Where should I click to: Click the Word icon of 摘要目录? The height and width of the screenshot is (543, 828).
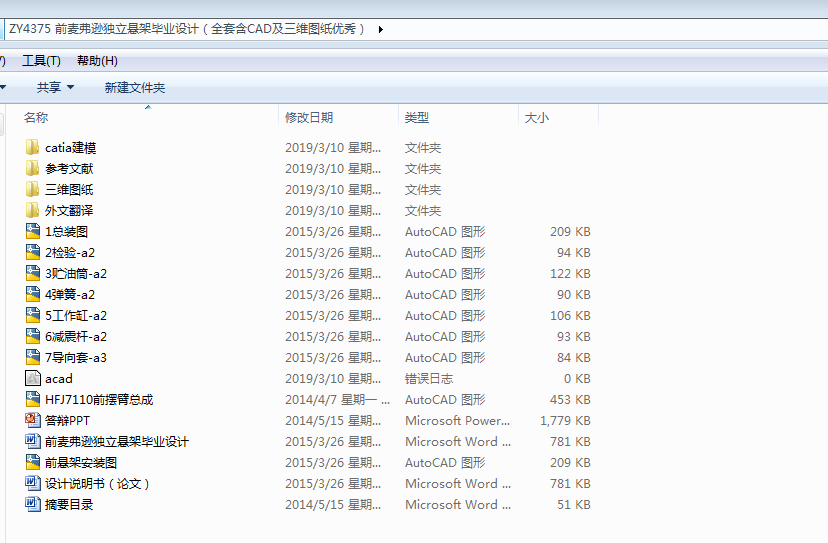point(33,504)
